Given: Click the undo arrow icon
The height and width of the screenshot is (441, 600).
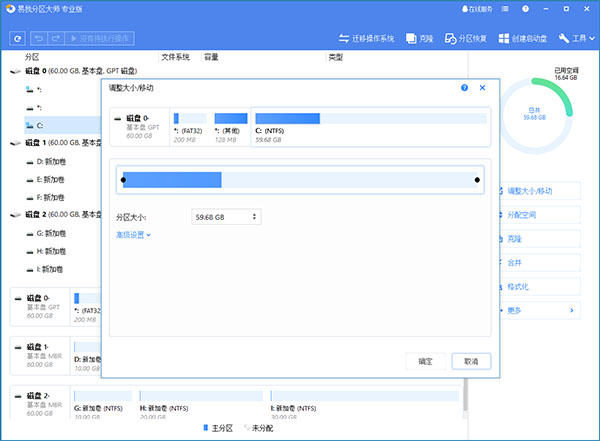Looking at the screenshot, I should (x=40, y=38).
